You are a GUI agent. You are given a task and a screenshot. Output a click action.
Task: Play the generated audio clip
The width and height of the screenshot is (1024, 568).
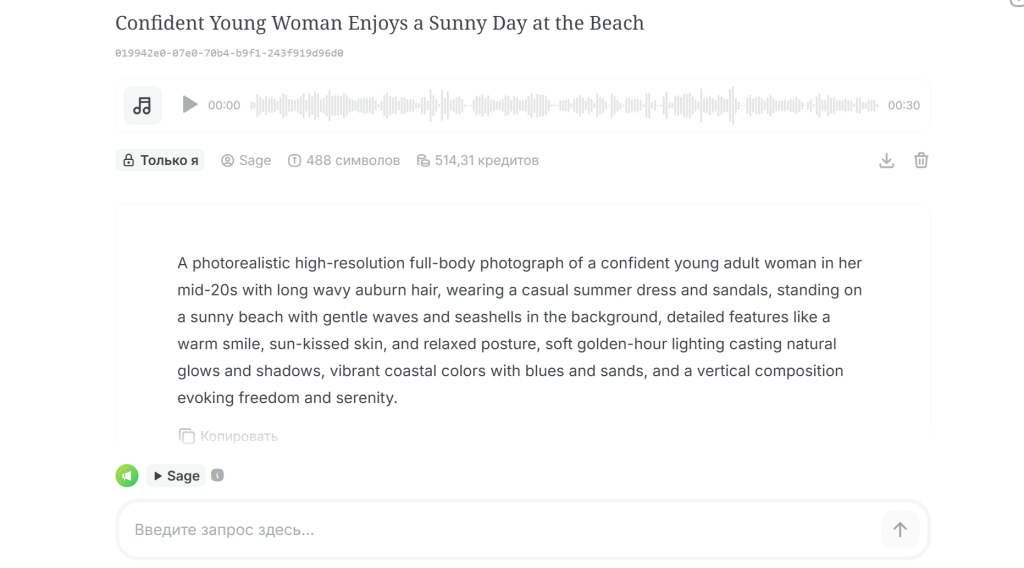point(189,104)
